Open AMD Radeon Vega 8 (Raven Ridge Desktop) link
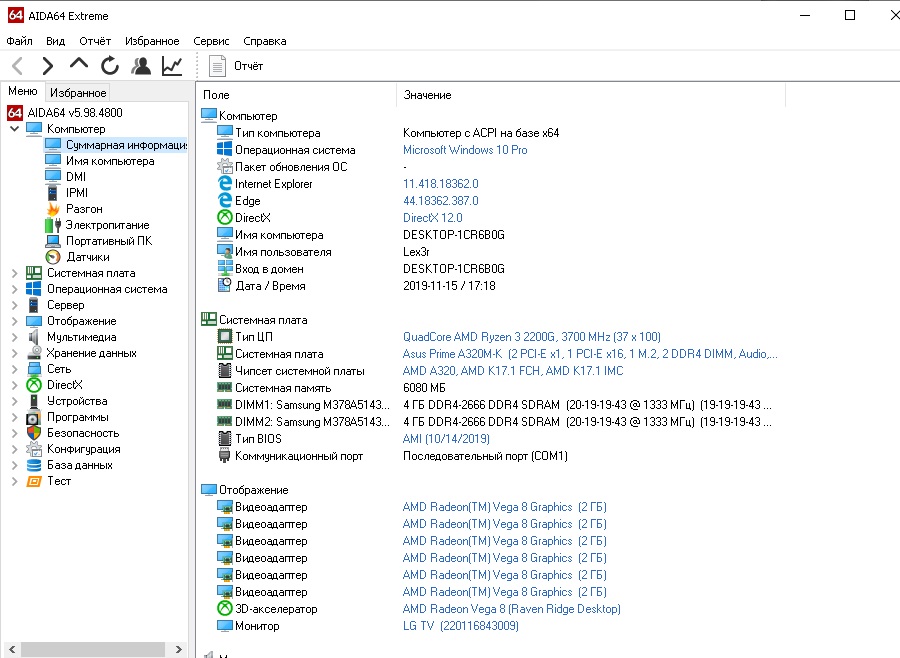The height and width of the screenshot is (658, 900). coord(511,609)
